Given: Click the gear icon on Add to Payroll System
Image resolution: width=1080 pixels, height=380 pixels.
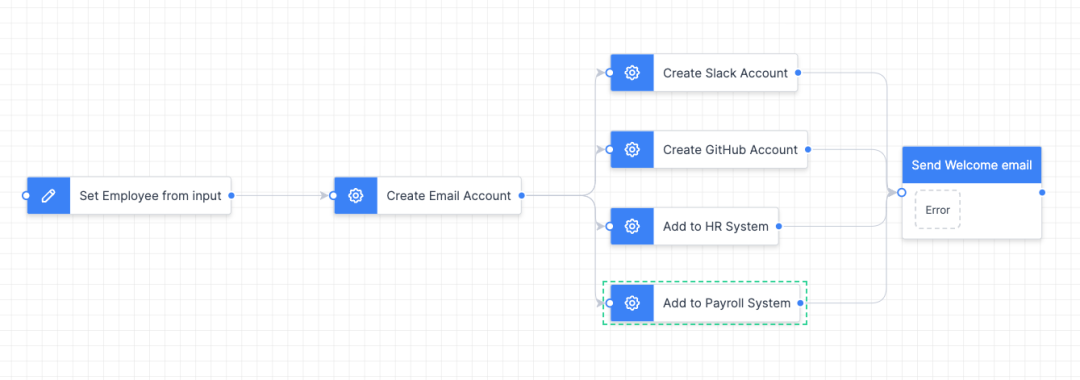Looking at the screenshot, I should coord(632,303).
